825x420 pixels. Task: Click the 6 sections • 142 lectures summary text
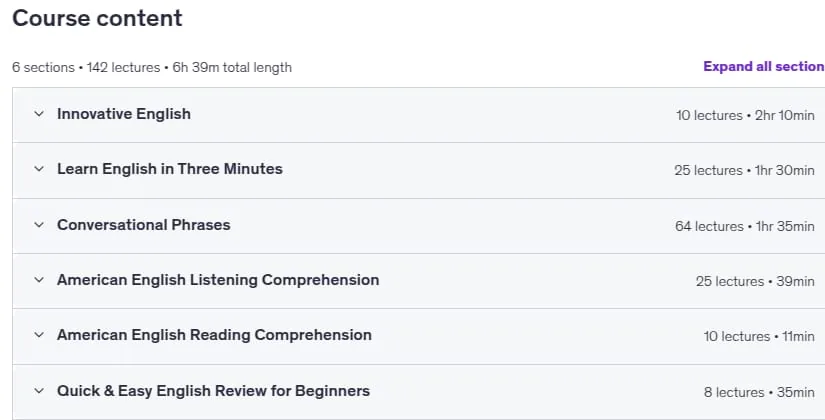click(152, 67)
